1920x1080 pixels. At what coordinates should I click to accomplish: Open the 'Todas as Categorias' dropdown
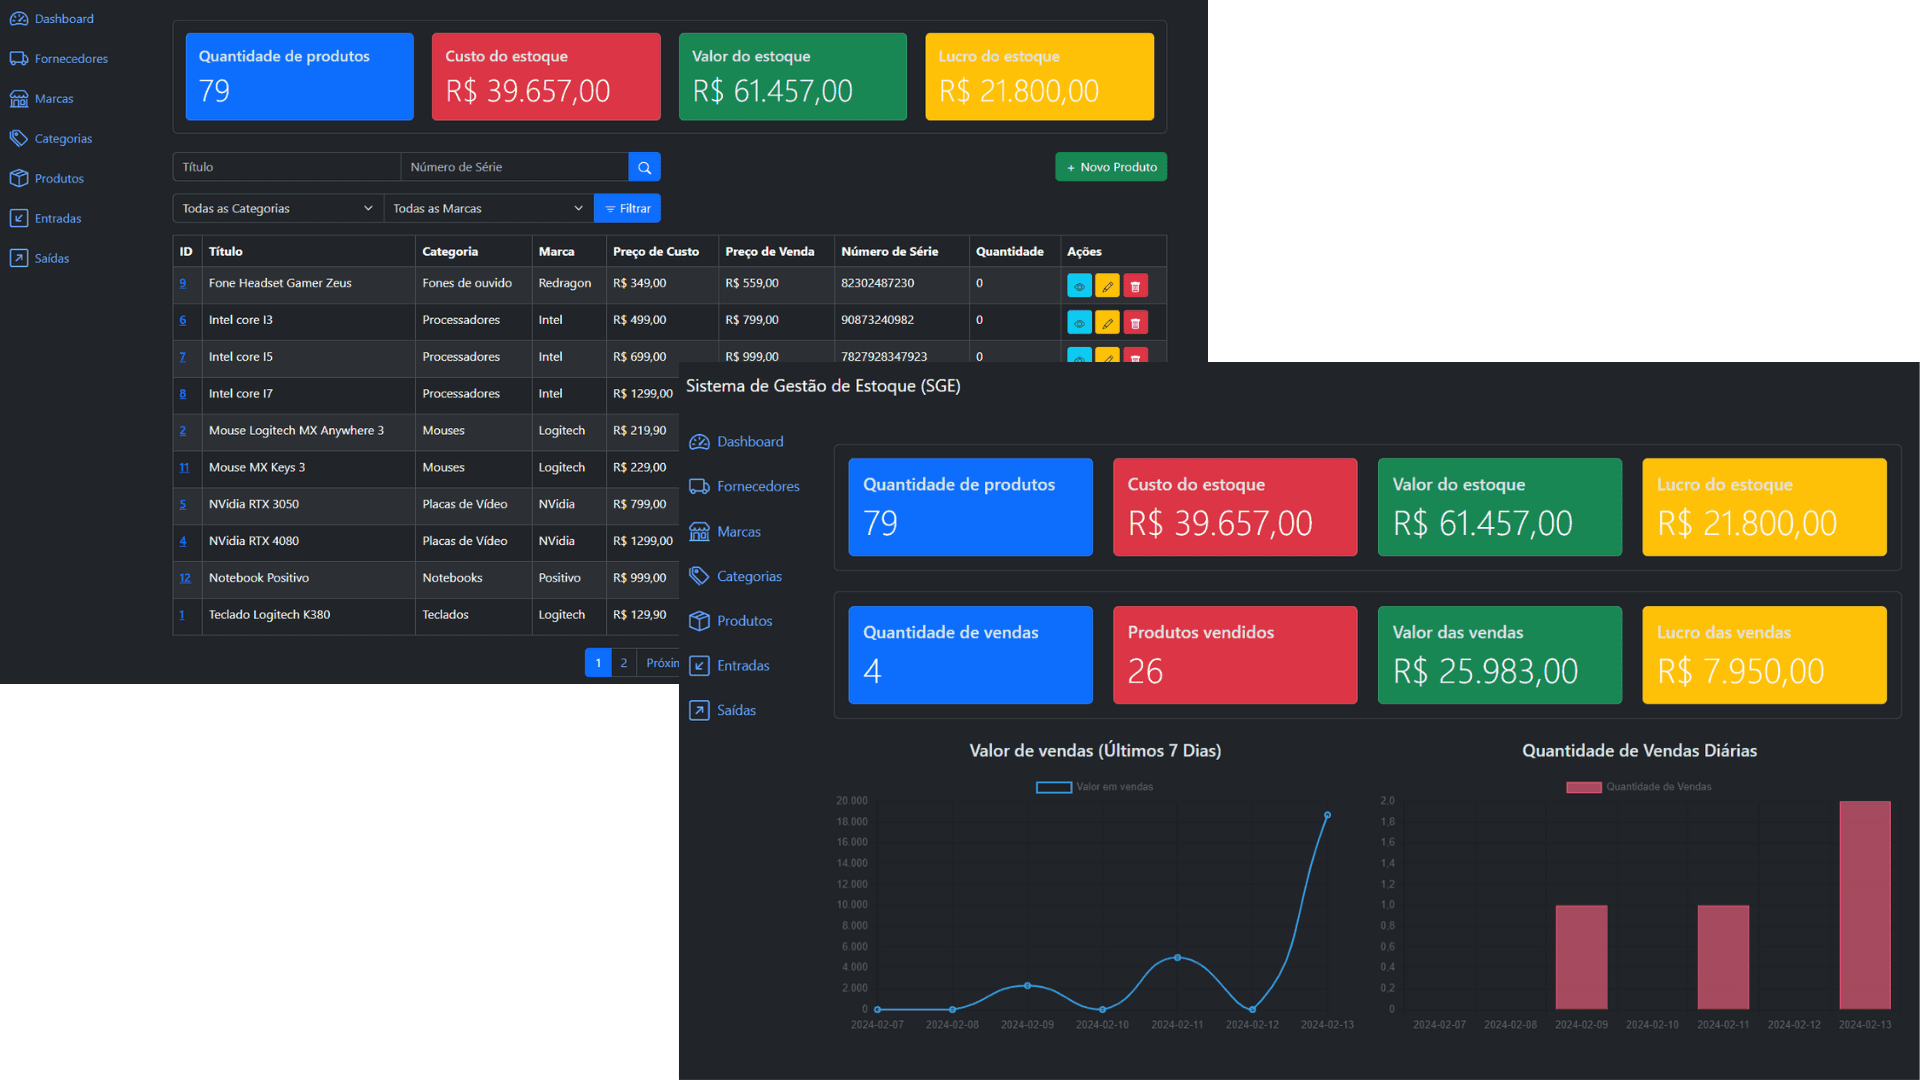click(277, 208)
